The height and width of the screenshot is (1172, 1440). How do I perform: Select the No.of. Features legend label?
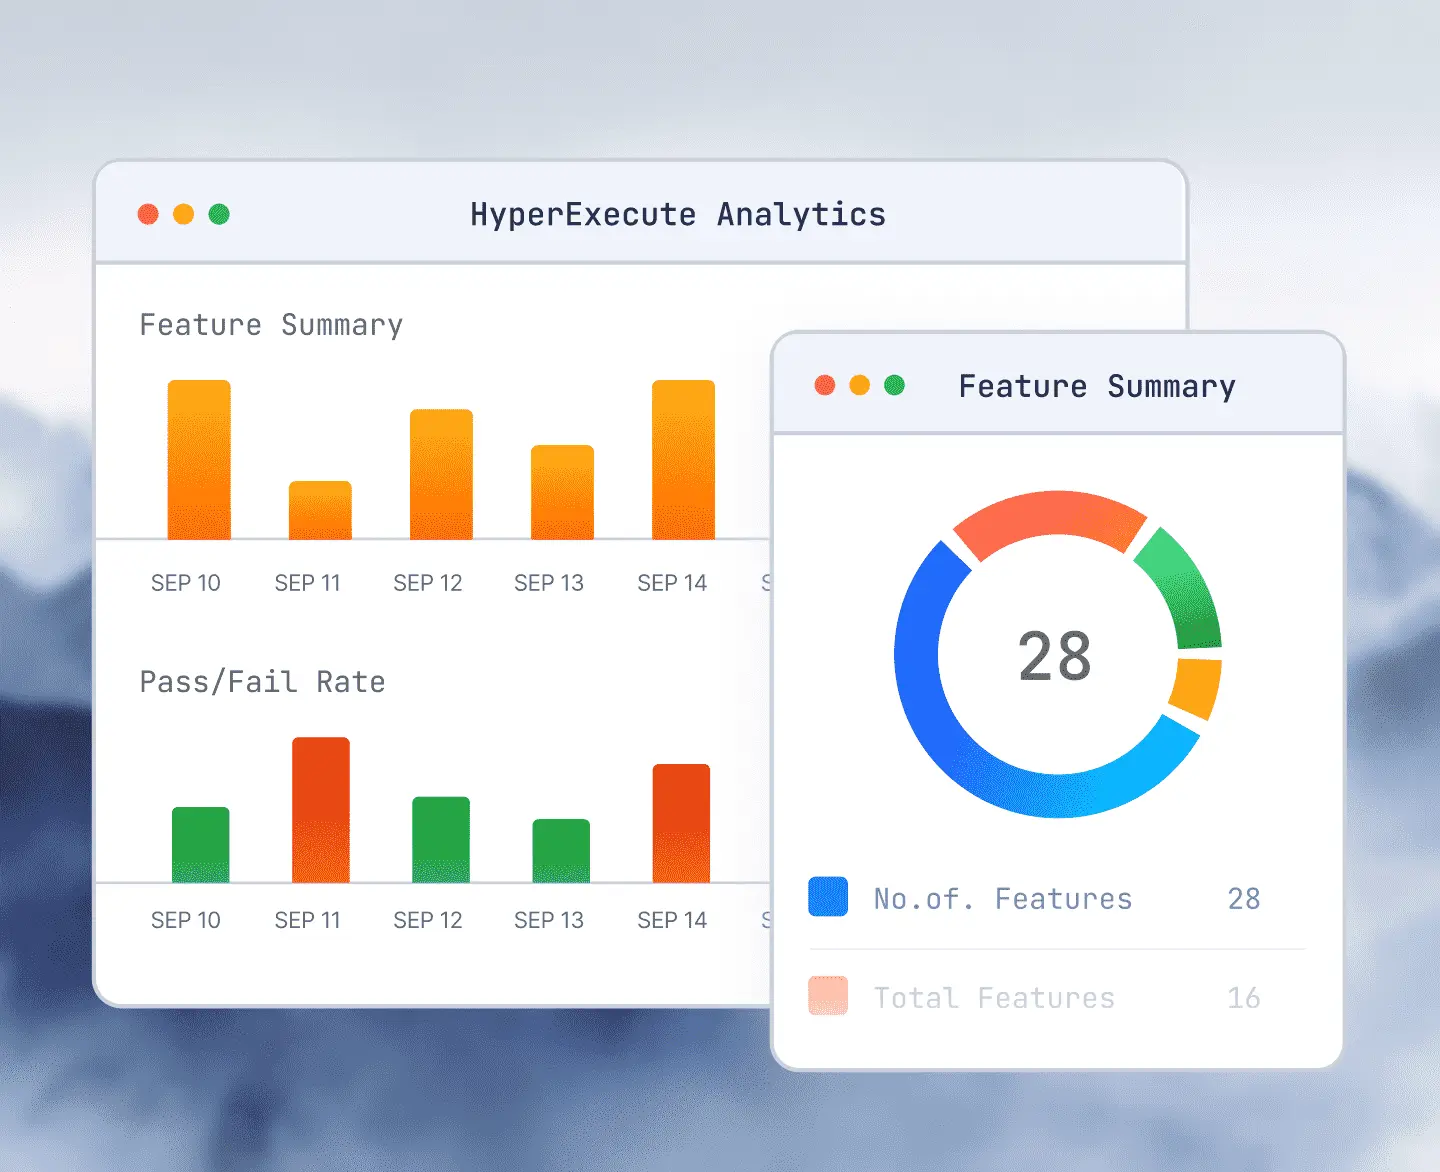[x=1003, y=899]
